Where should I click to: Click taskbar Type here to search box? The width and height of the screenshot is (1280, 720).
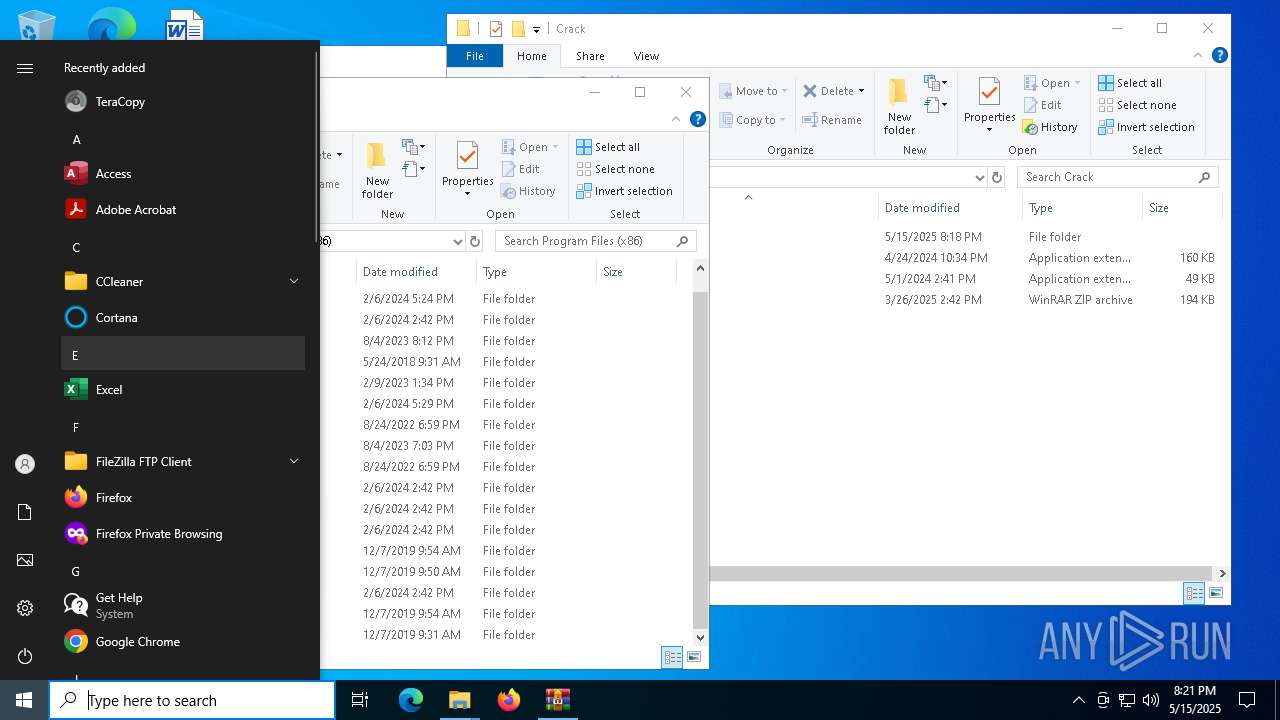tap(192, 700)
